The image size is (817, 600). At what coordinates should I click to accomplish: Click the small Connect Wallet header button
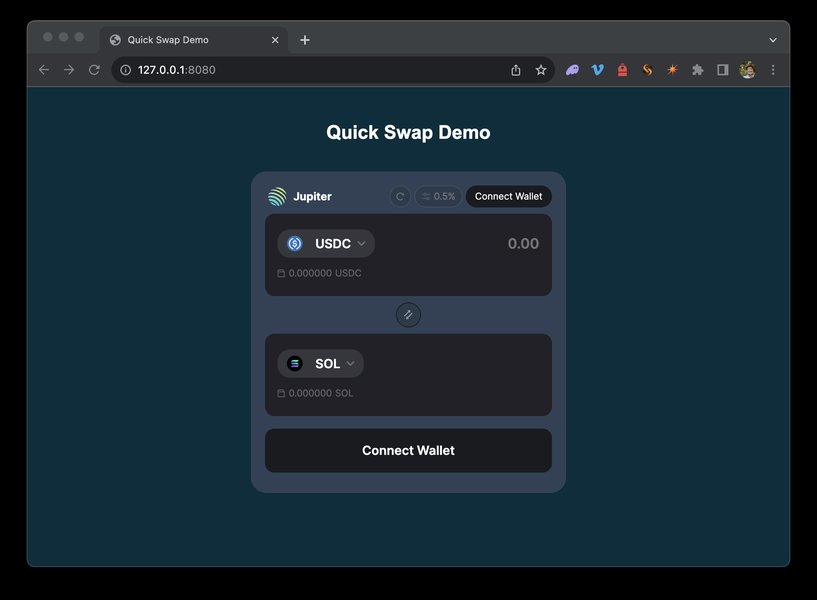pos(509,196)
